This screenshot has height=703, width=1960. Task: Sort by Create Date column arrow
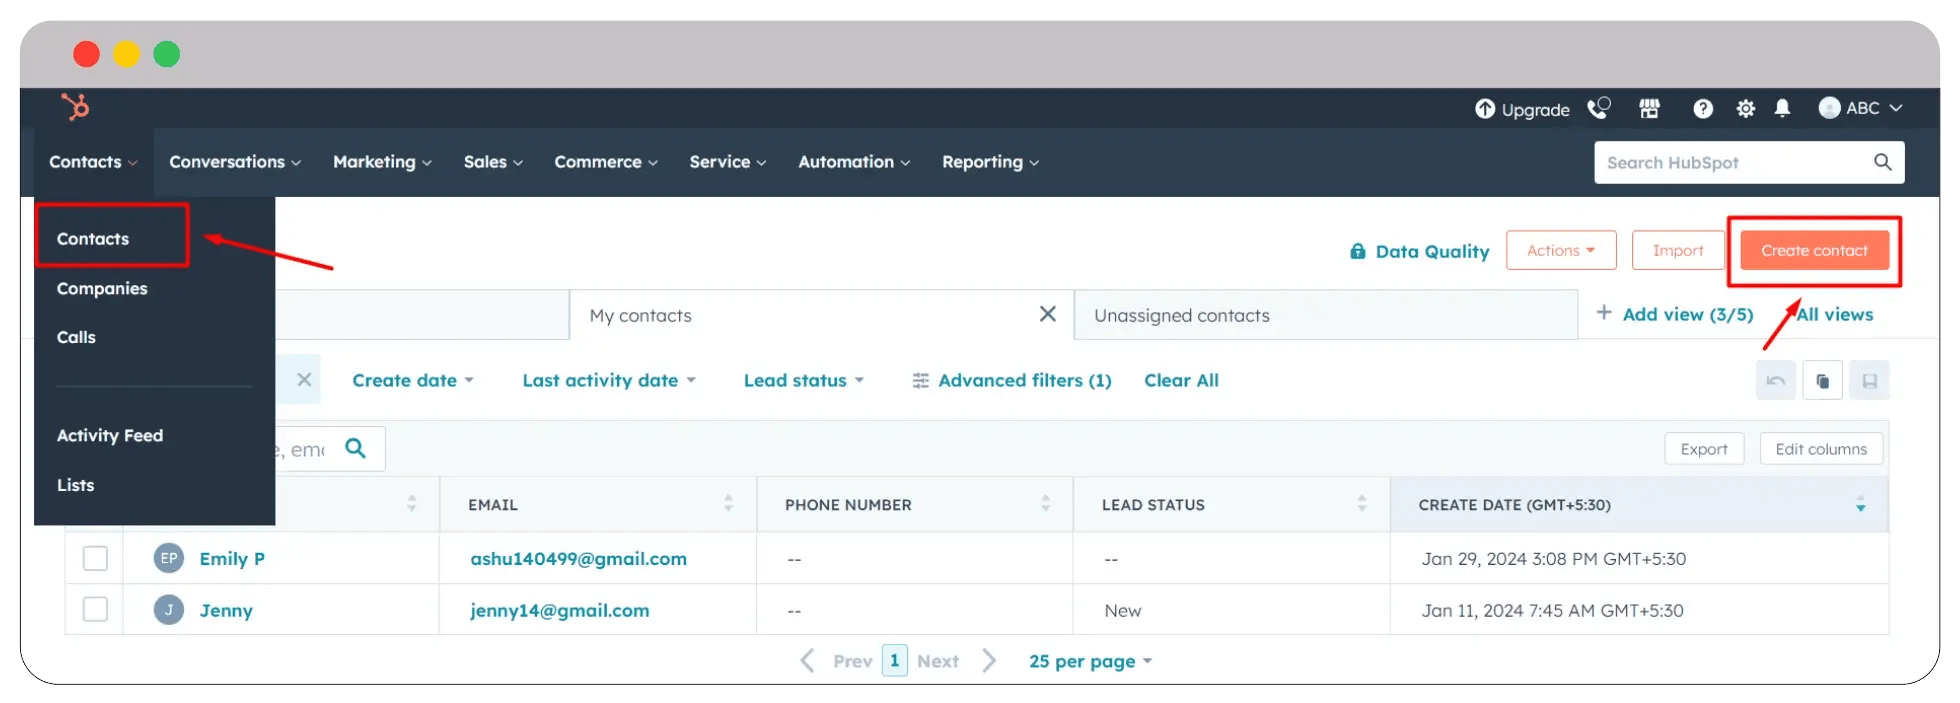point(1860,503)
